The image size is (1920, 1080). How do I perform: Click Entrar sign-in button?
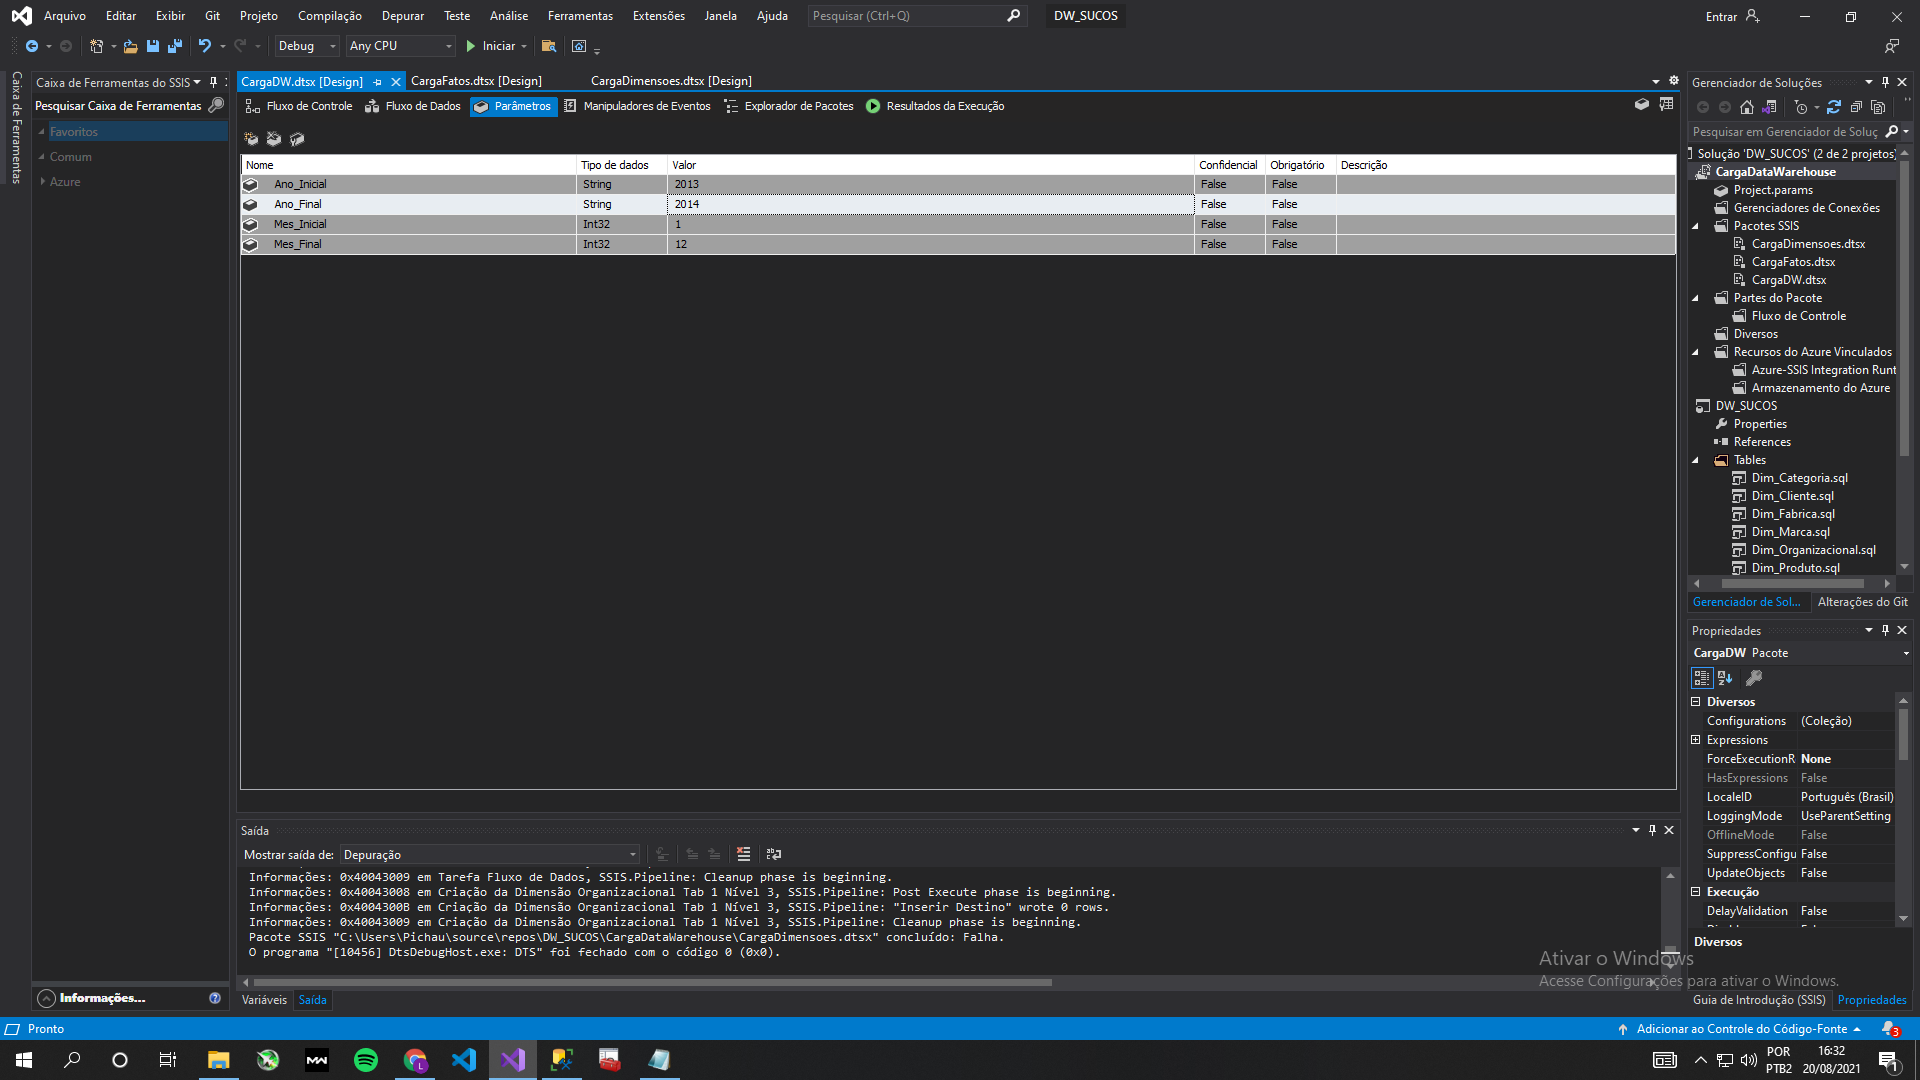1732,16
